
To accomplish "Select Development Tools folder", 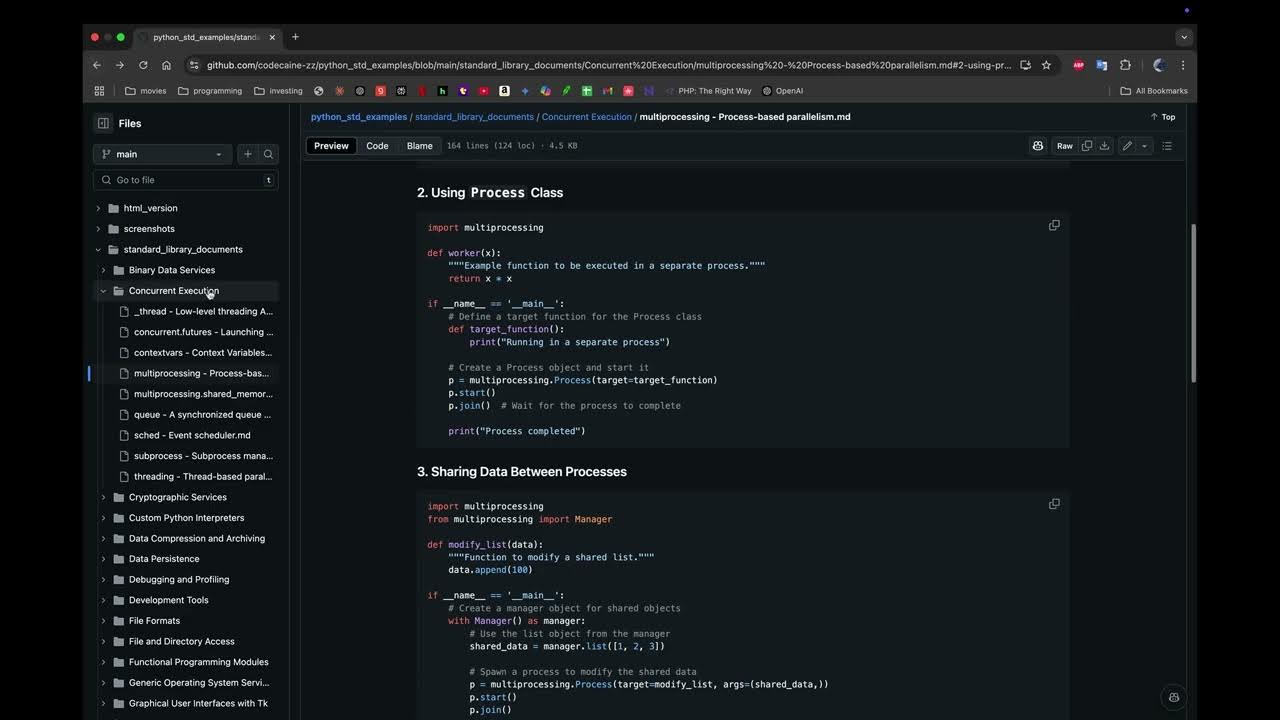I will tap(169, 600).
